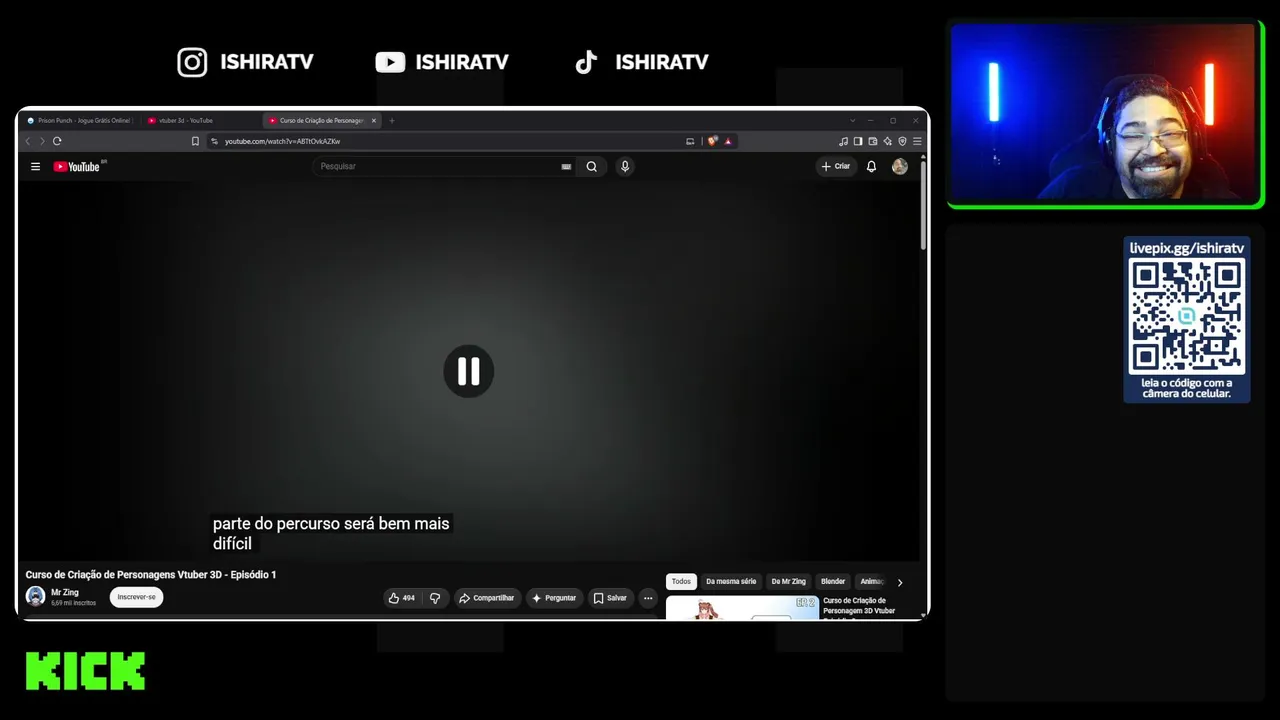Open the browser main menu
The height and width of the screenshot is (720, 1280).
[x=917, y=141]
